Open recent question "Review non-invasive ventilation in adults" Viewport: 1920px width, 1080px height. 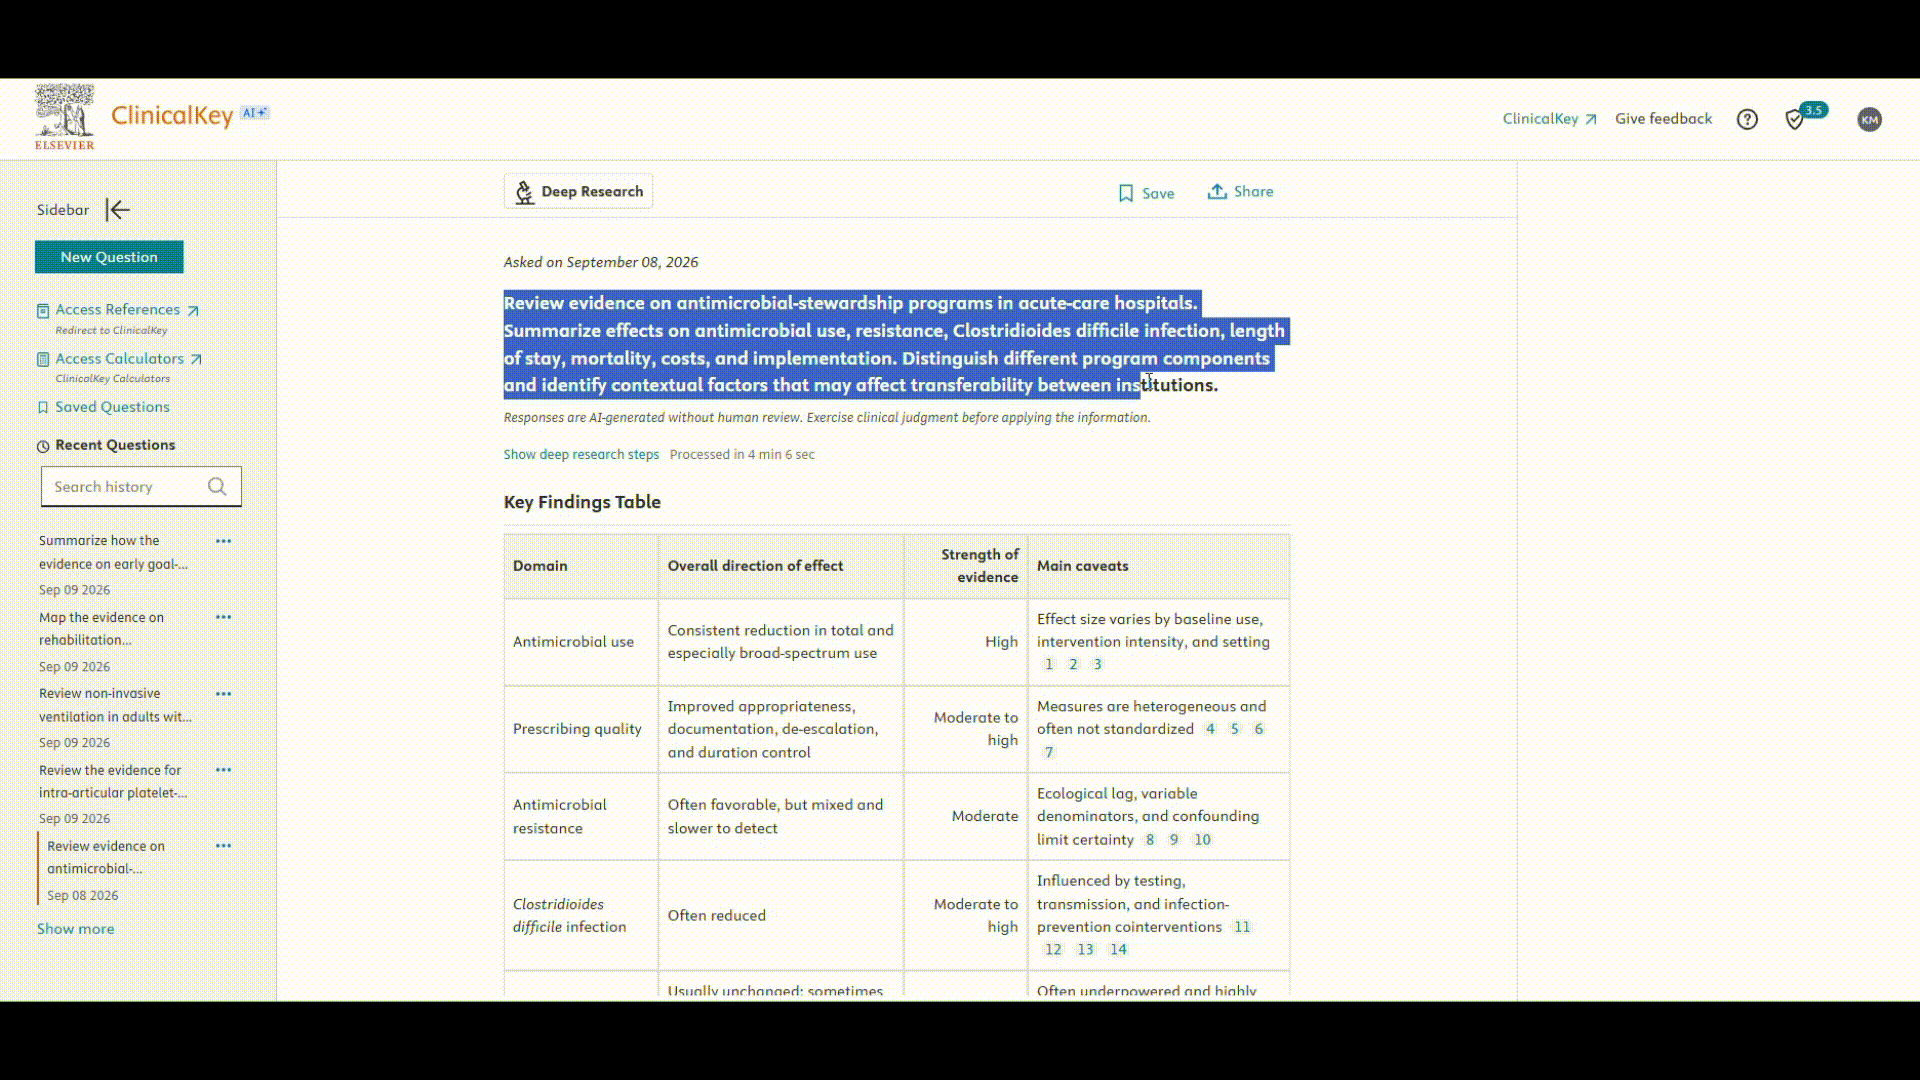pyautogui.click(x=115, y=705)
